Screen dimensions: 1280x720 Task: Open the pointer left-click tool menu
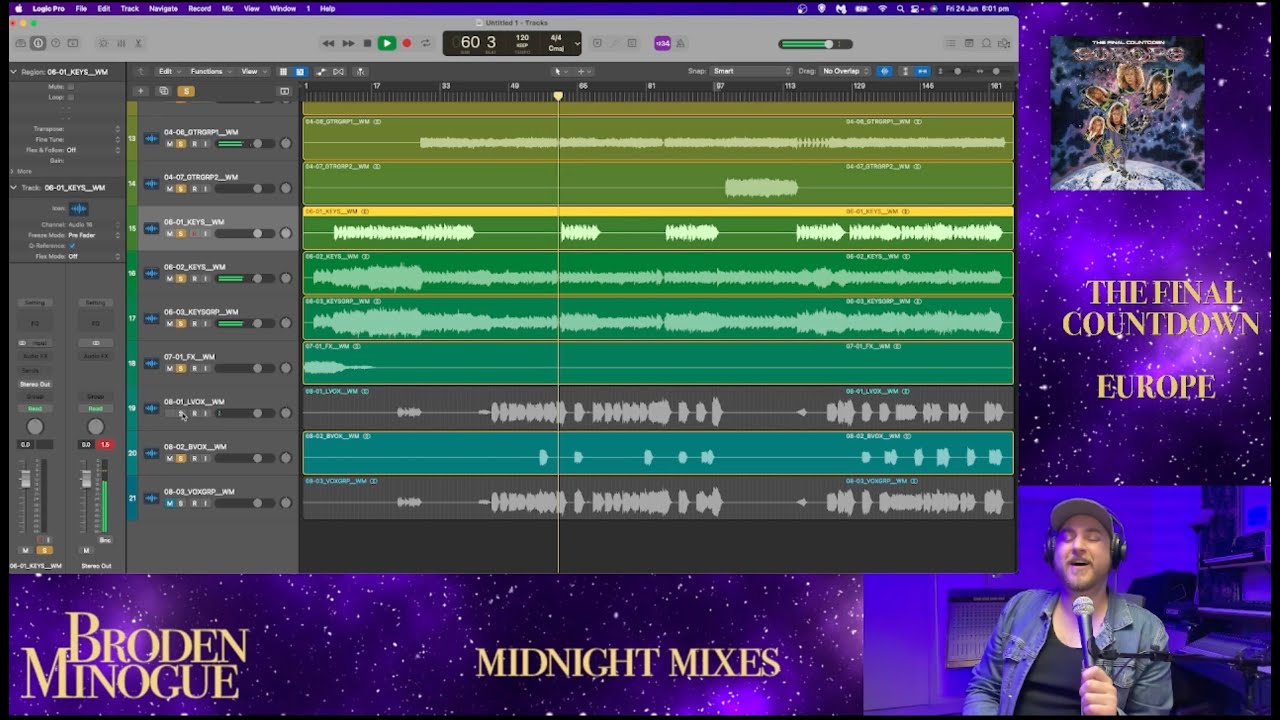point(559,71)
